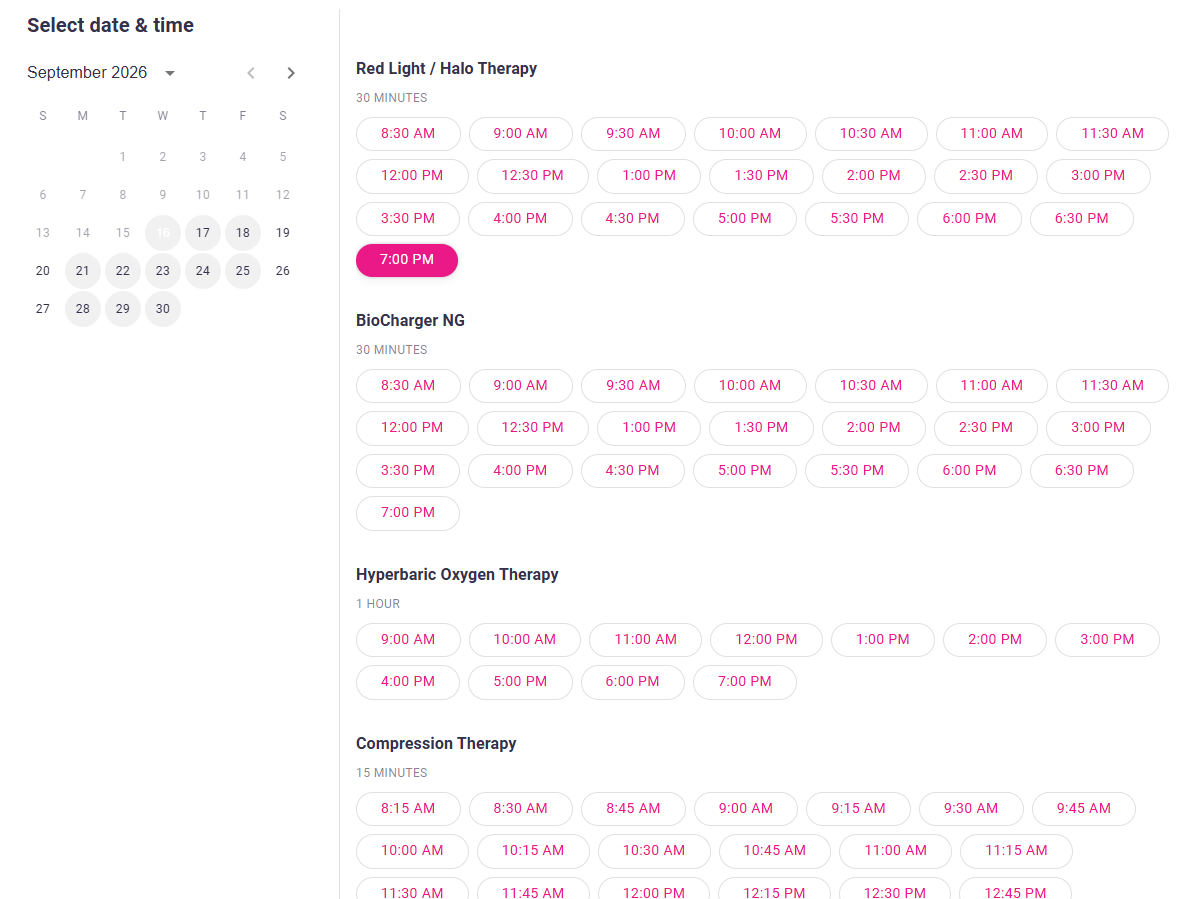Pick 6:30 PM Red Light / Halo Therapy slot
The image size is (1179, 899).
(1081, 219)
